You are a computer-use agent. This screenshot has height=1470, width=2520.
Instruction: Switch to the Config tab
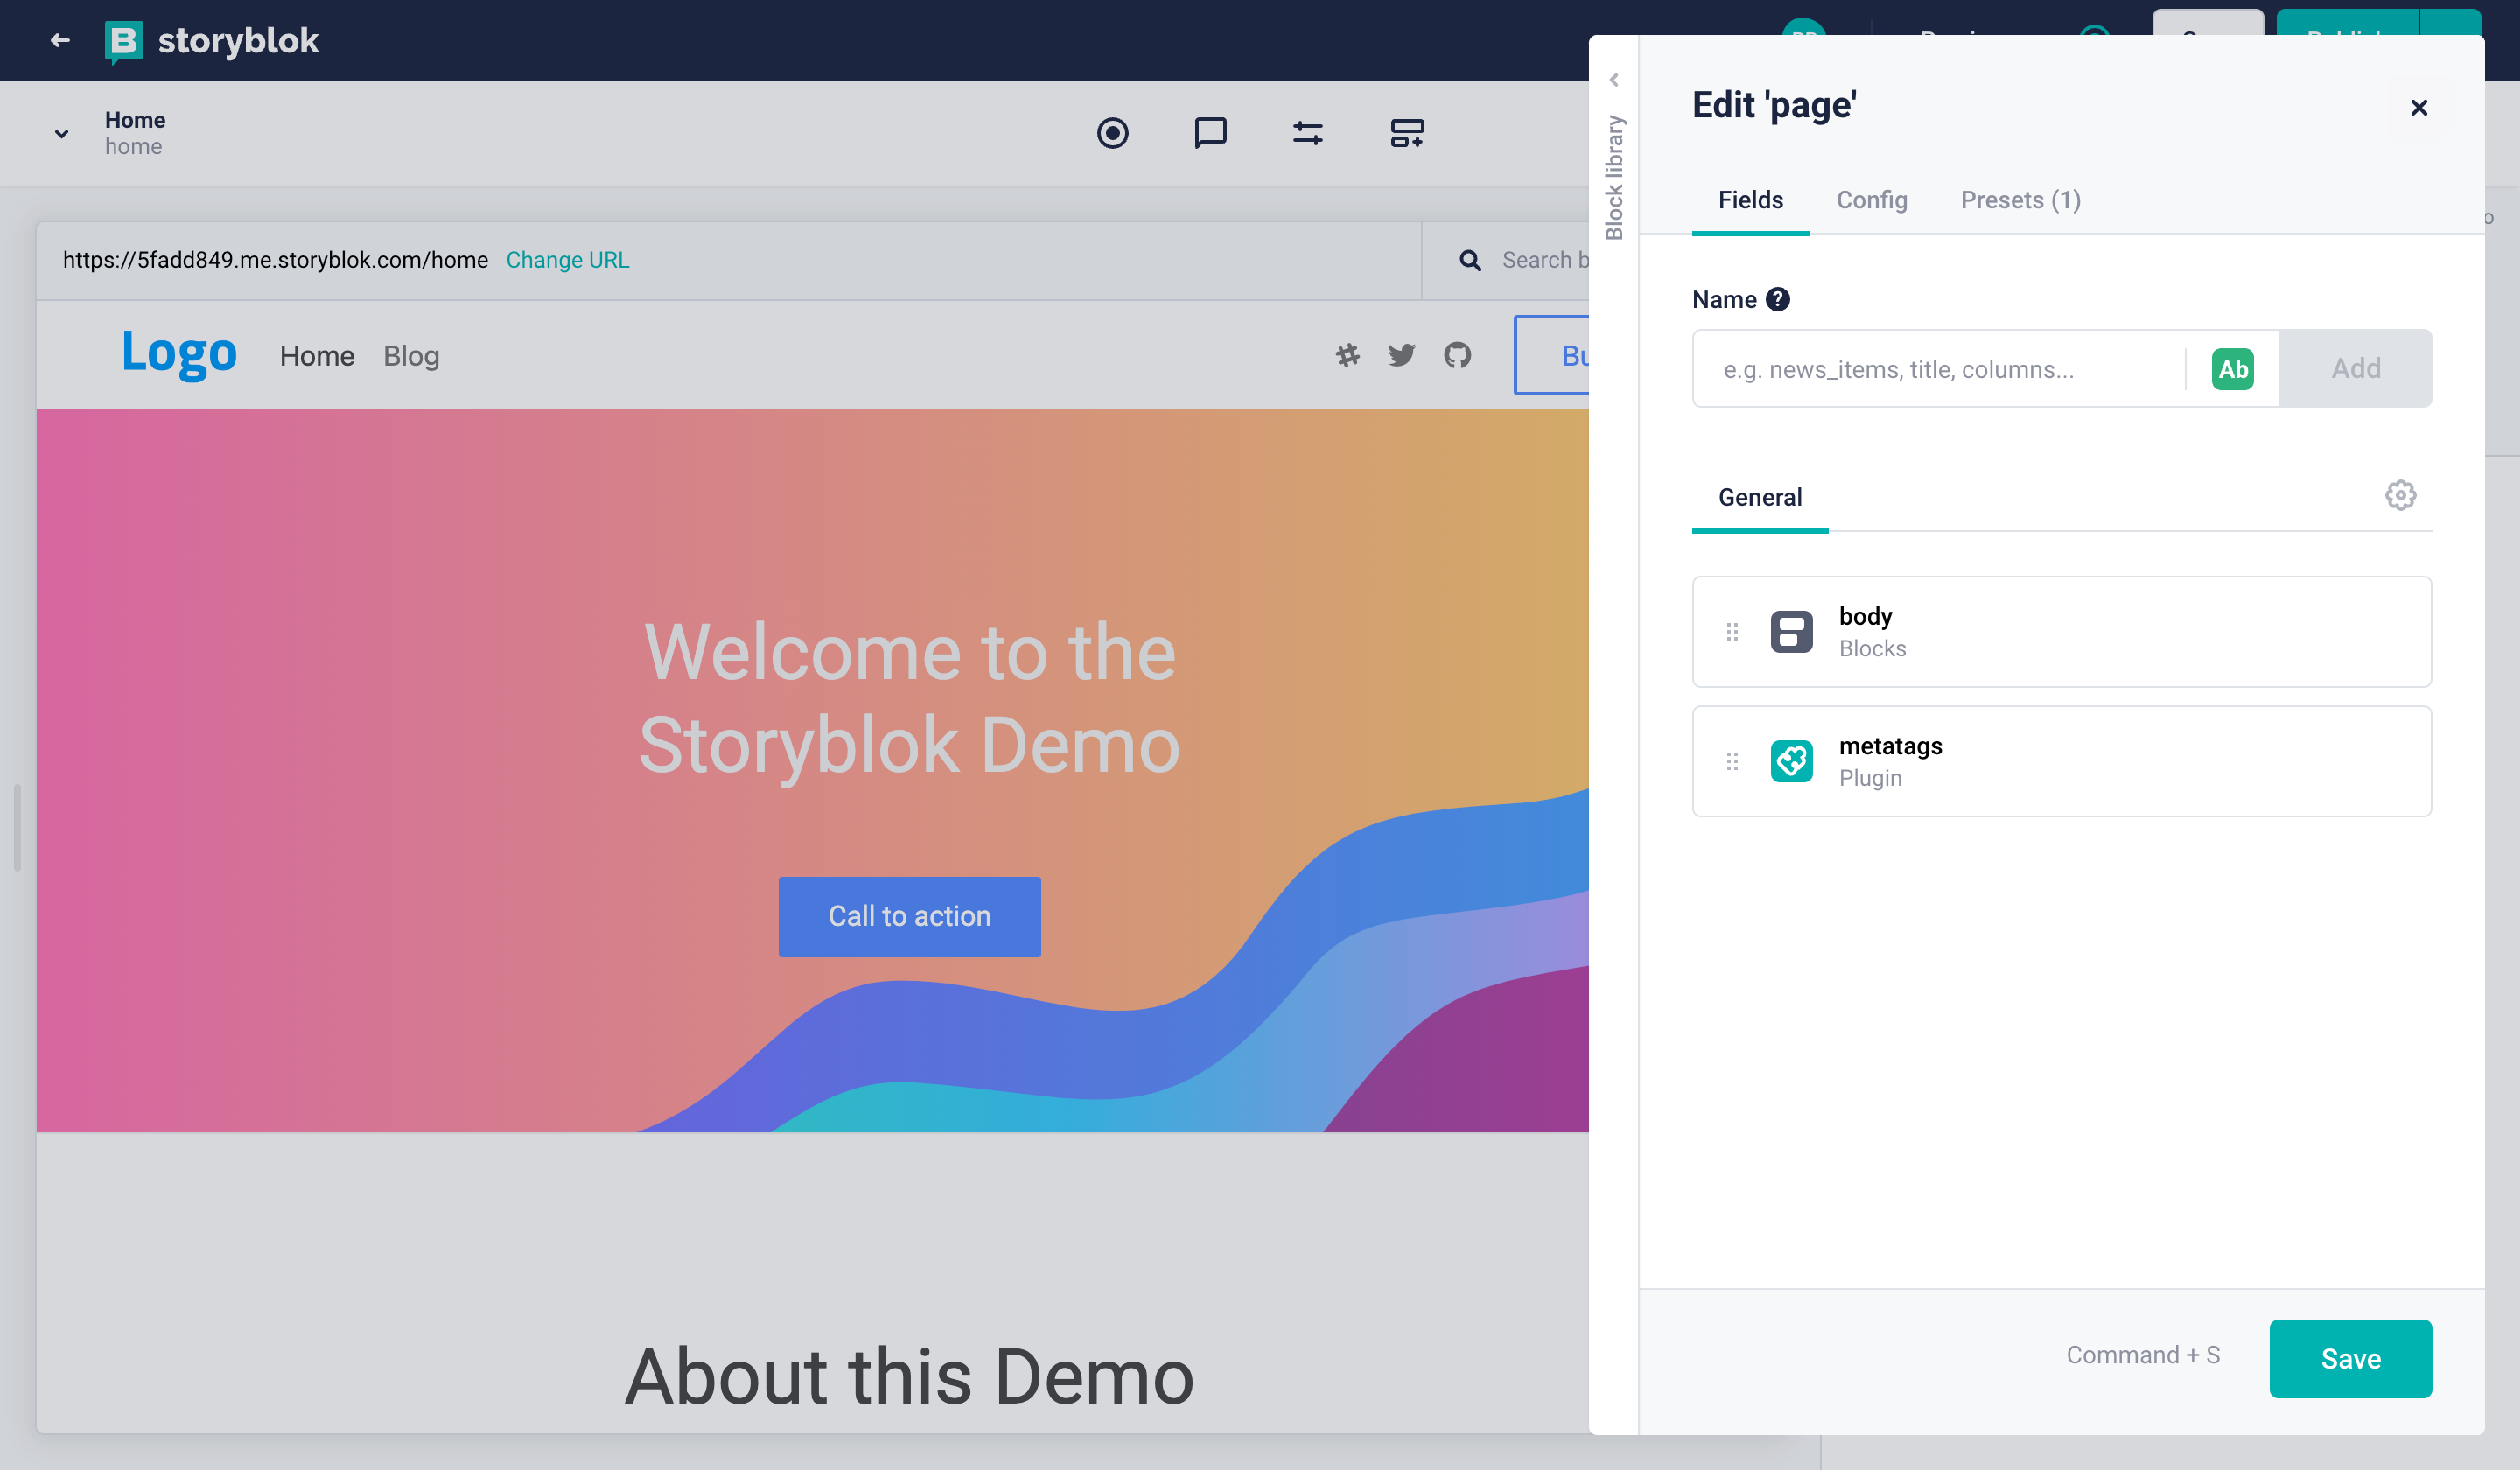(1871, 200)
